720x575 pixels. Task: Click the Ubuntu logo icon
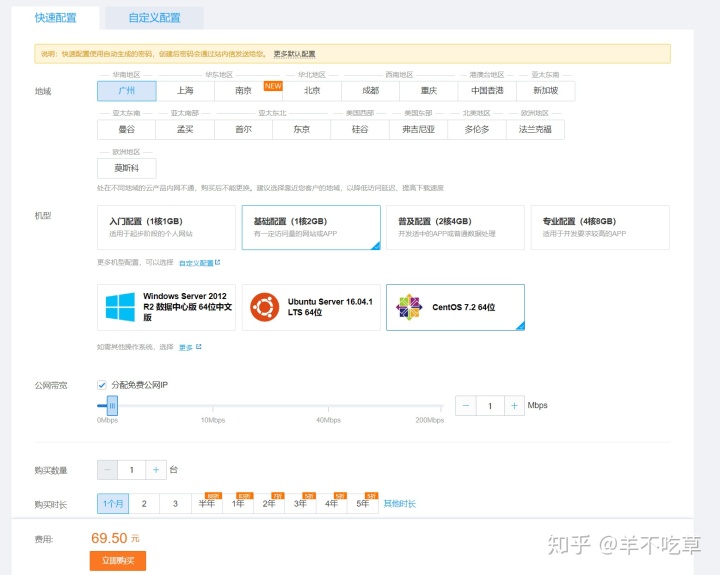click(264, 307)
